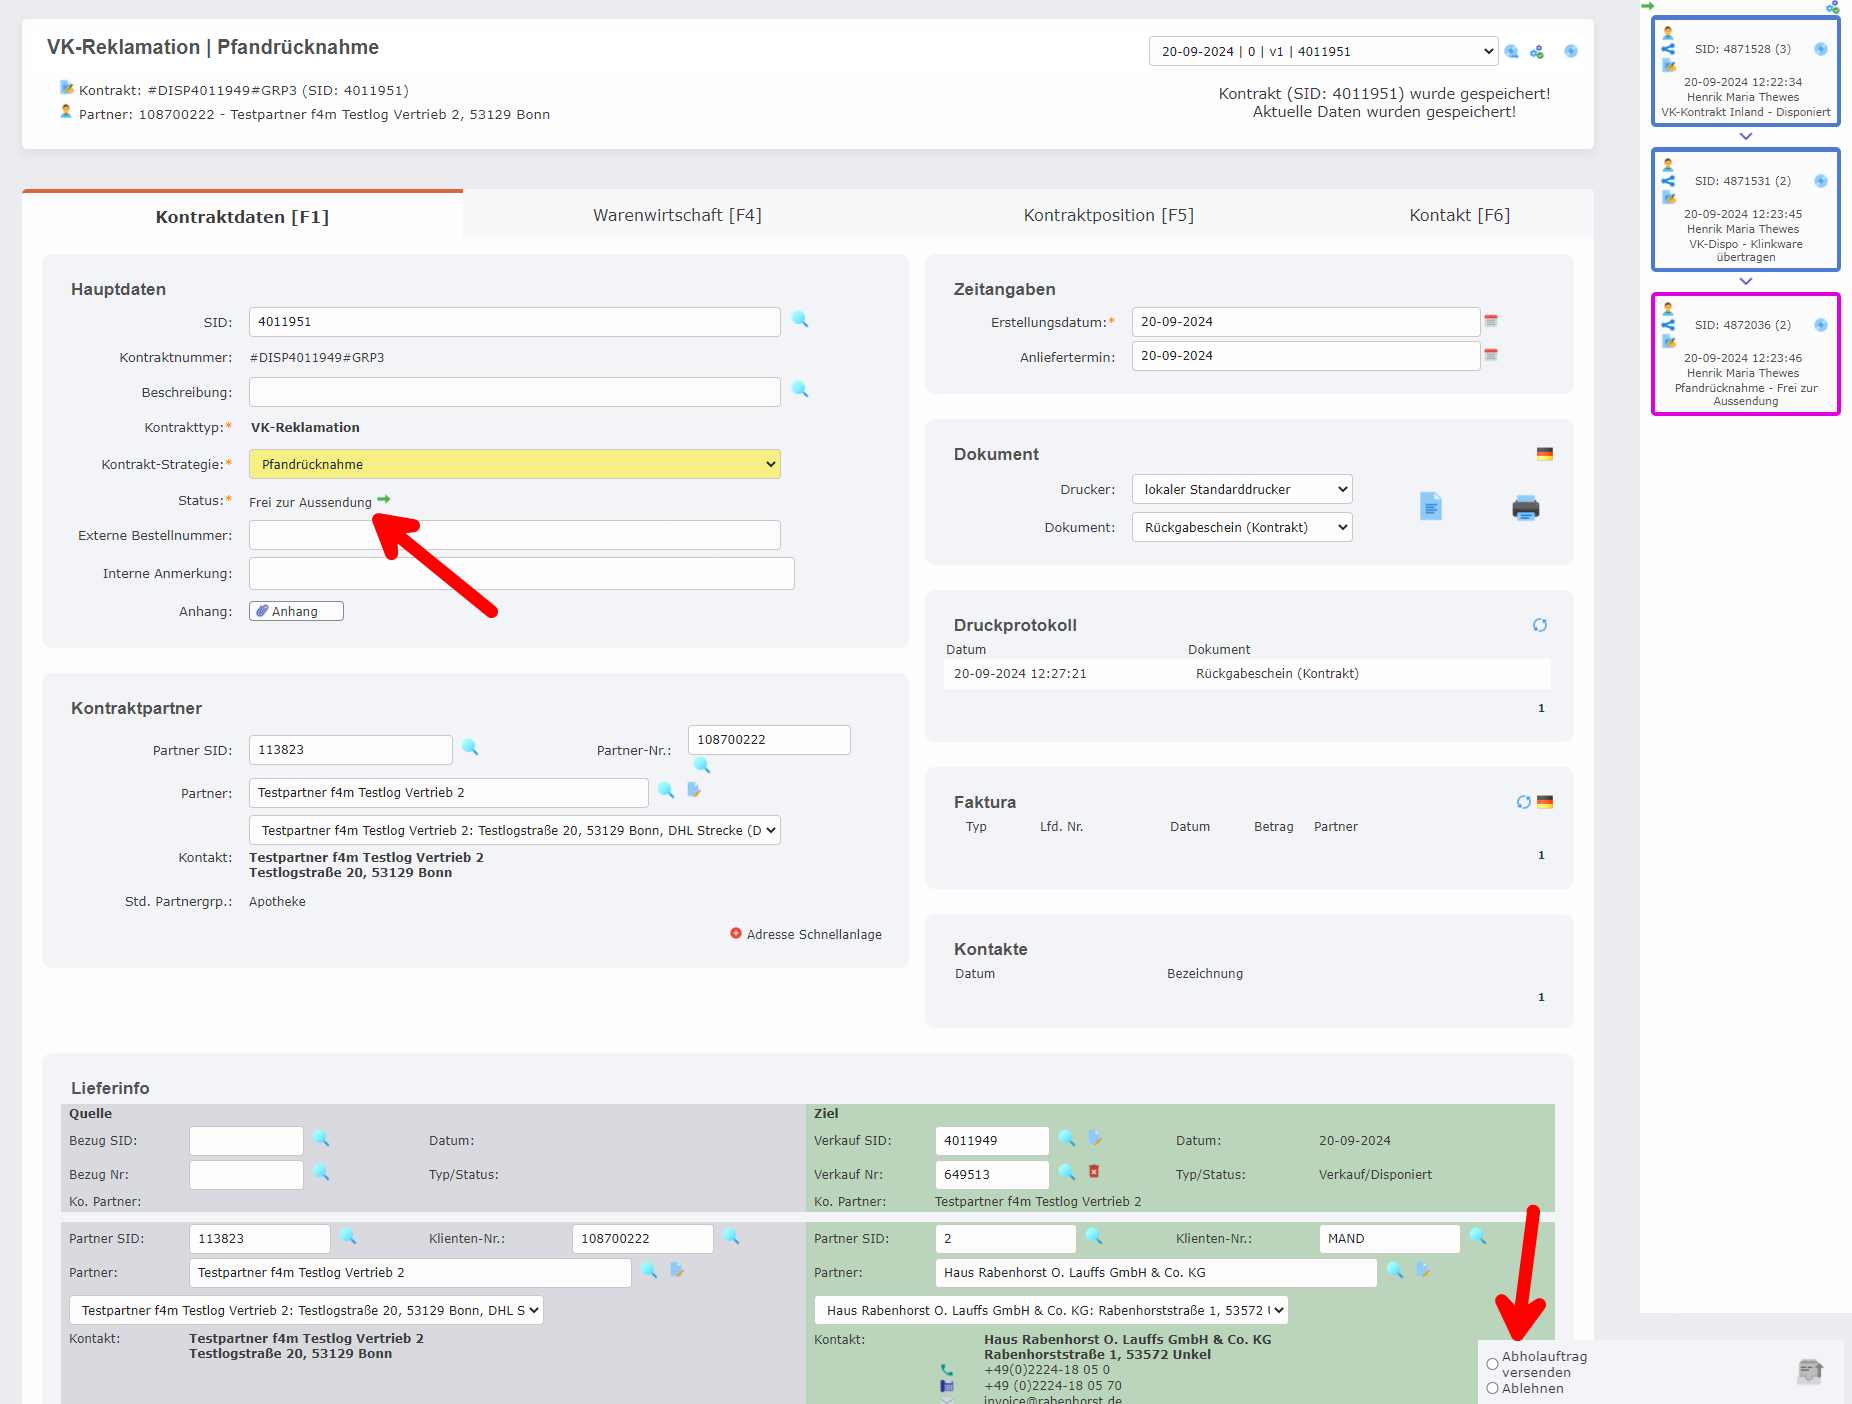
Task: Click into the Interne Anmerkung field
Action: point(521,573)
